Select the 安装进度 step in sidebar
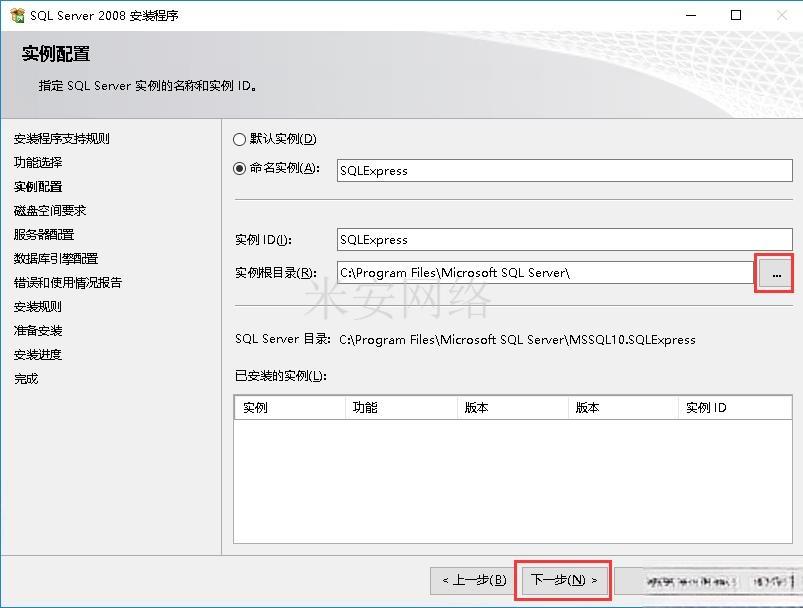Image resolution: width=803 pixels, height=608 pixels. click(38, 355)
